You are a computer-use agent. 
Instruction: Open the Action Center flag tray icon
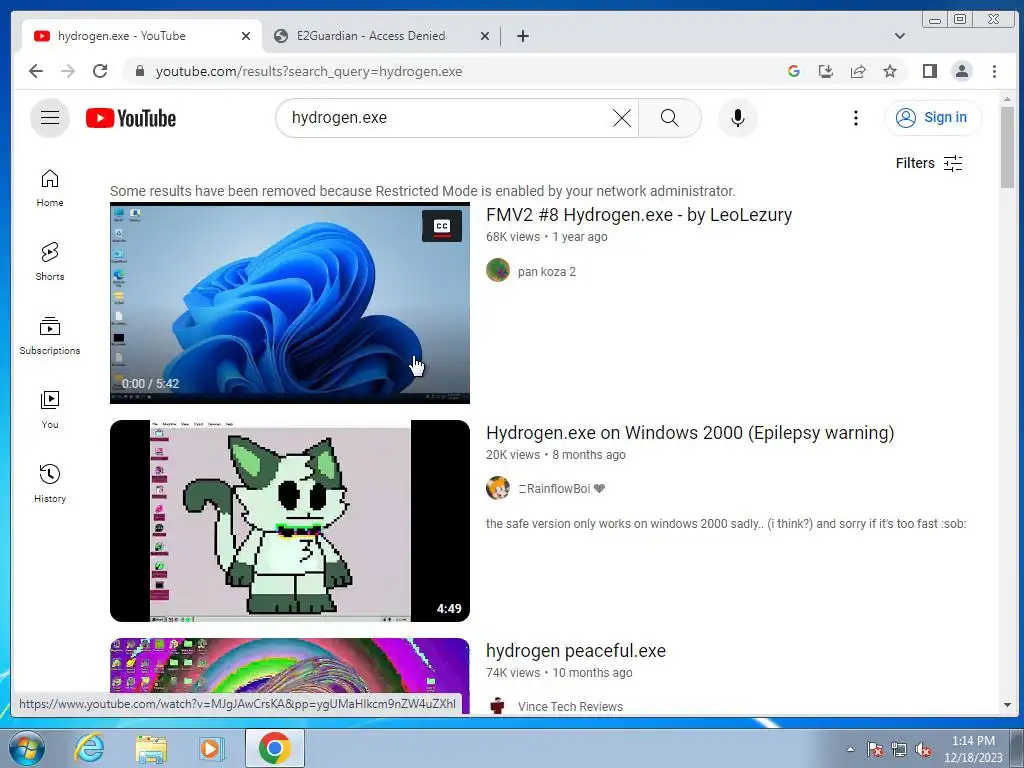pos(875,750)
